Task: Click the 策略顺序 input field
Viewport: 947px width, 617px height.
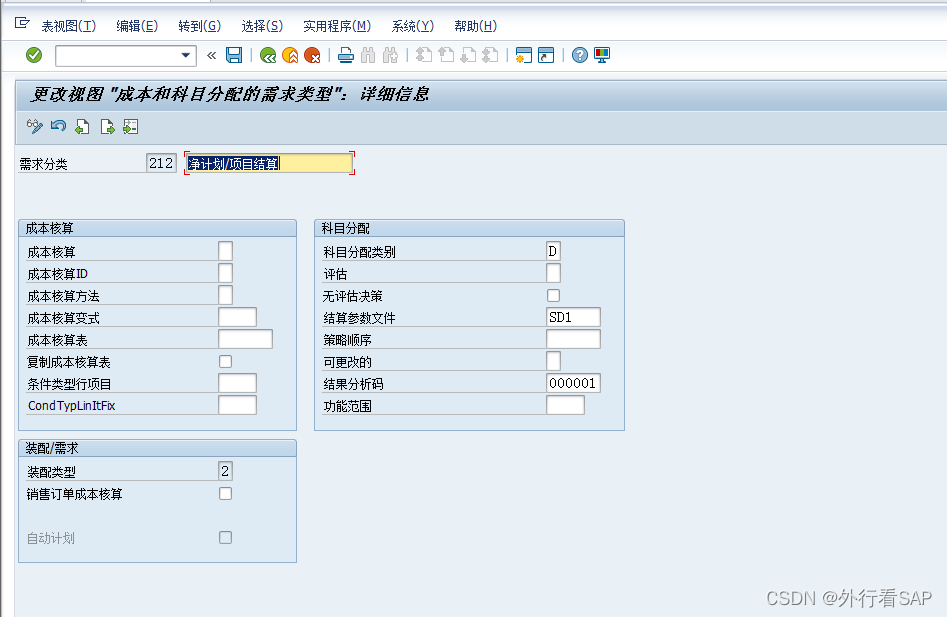Action: pyautogui.click(x=573, y=339)
